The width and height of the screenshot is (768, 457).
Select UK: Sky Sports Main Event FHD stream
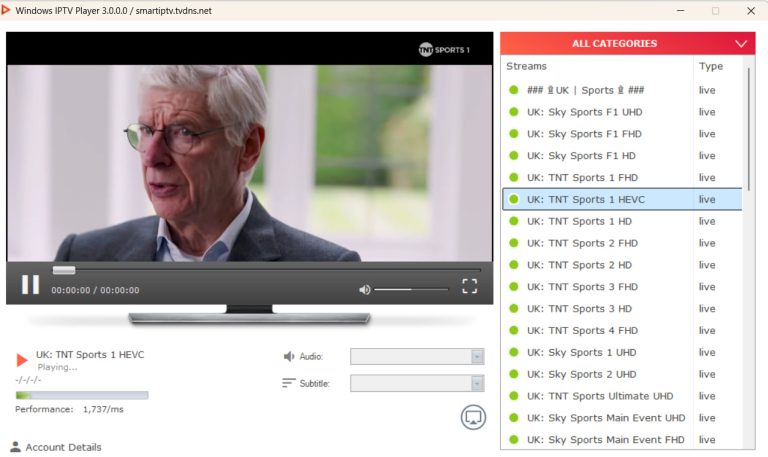click(x=622, y=439)
